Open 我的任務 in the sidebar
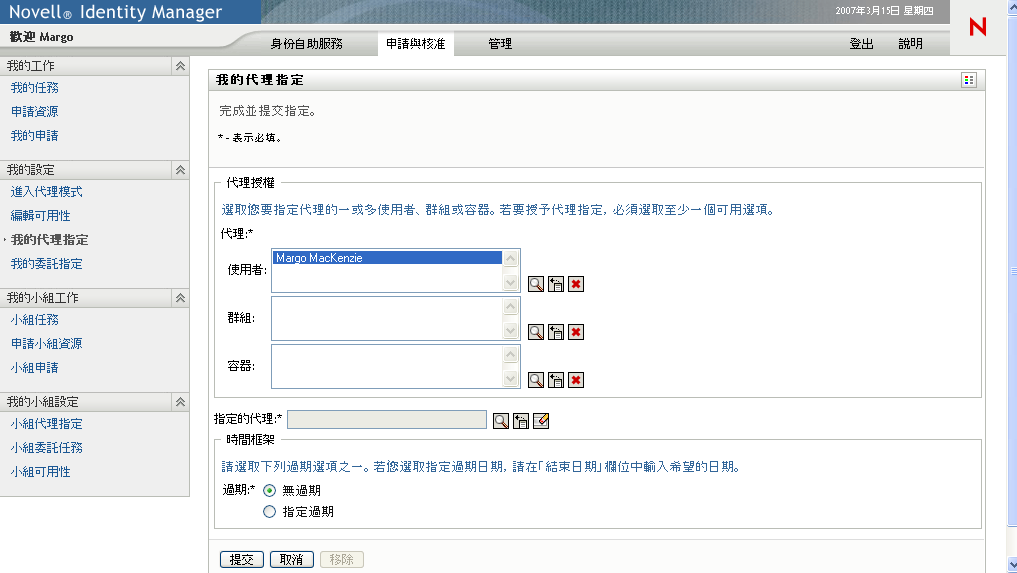The image size is (1017, 573). (x=34, y=88)
